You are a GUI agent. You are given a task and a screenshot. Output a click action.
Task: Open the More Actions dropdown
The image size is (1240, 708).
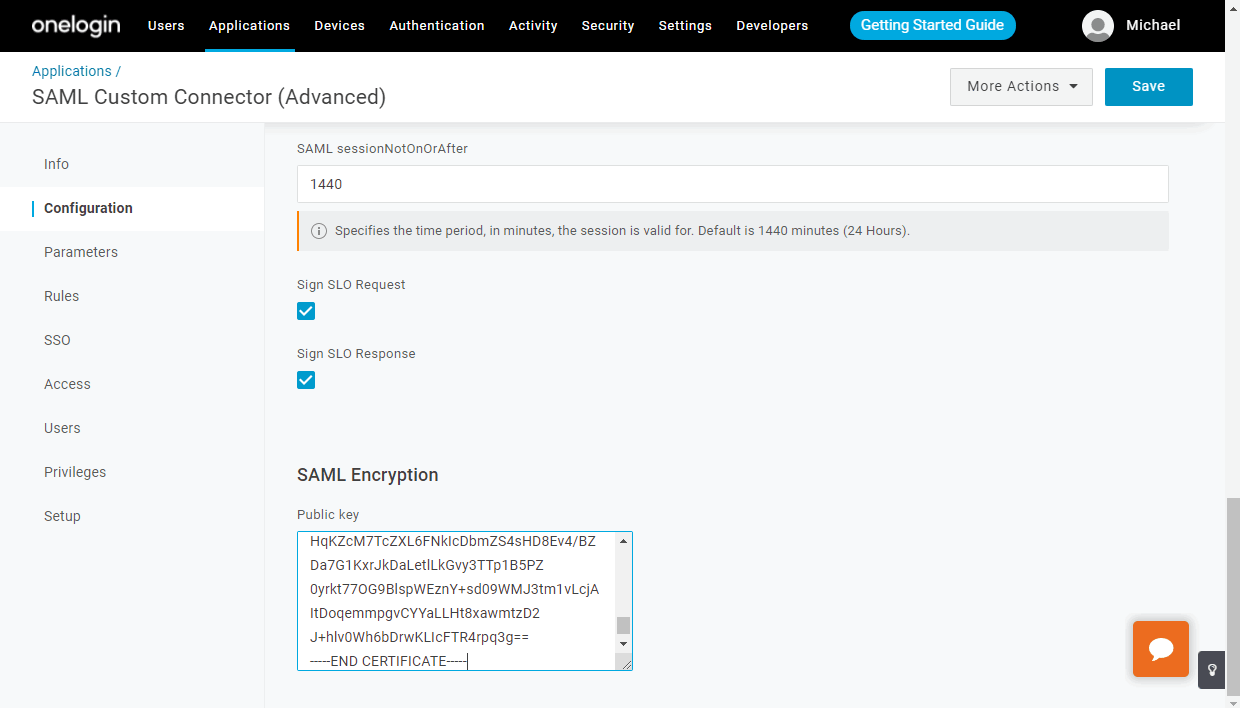pyautogui.click(x=1020, y=87)
